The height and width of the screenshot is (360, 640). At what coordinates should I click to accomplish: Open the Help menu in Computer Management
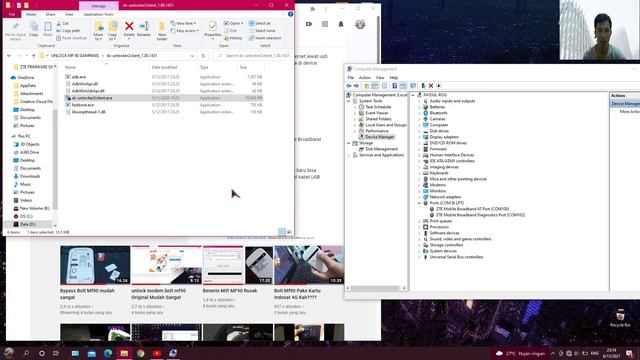(393, 78)
